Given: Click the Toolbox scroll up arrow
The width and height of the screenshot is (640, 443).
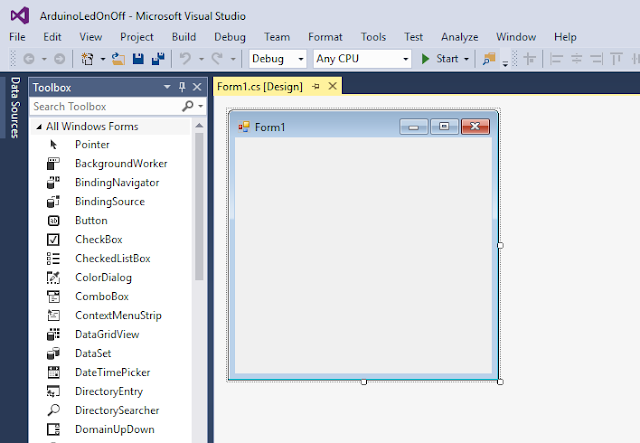Looking at the screenshot, I should click(x=199, y=125).
